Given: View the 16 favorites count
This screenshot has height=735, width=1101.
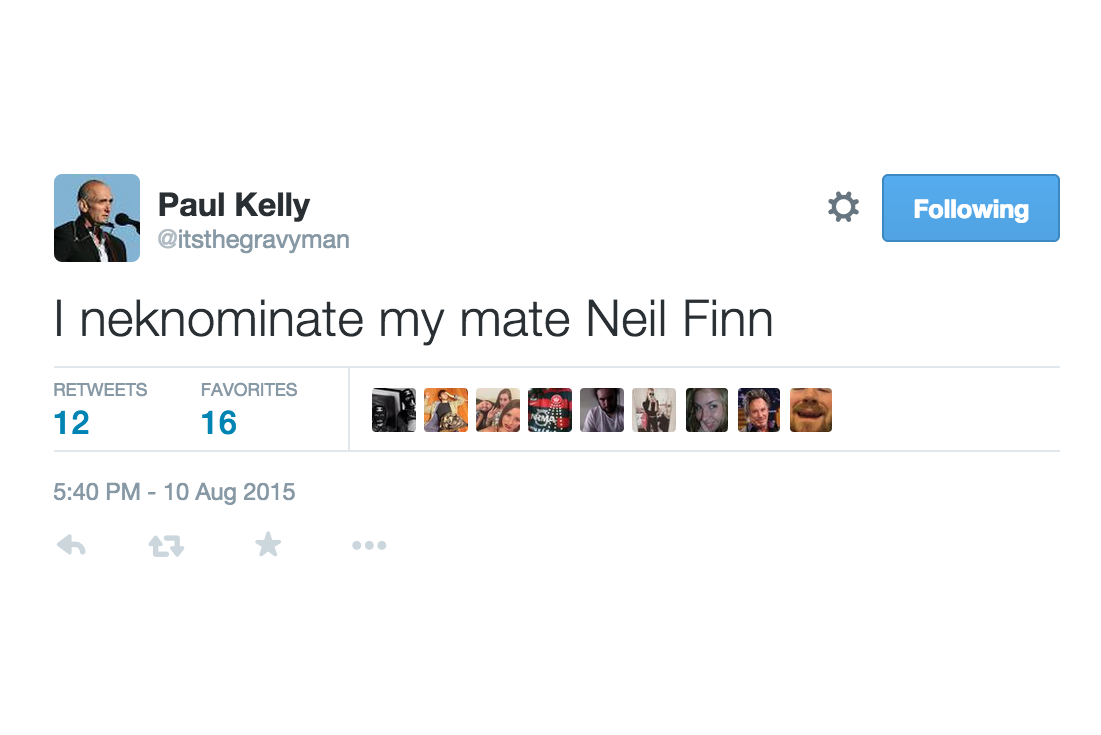Looking at the screenshot, I should click(x=219, y=423).
